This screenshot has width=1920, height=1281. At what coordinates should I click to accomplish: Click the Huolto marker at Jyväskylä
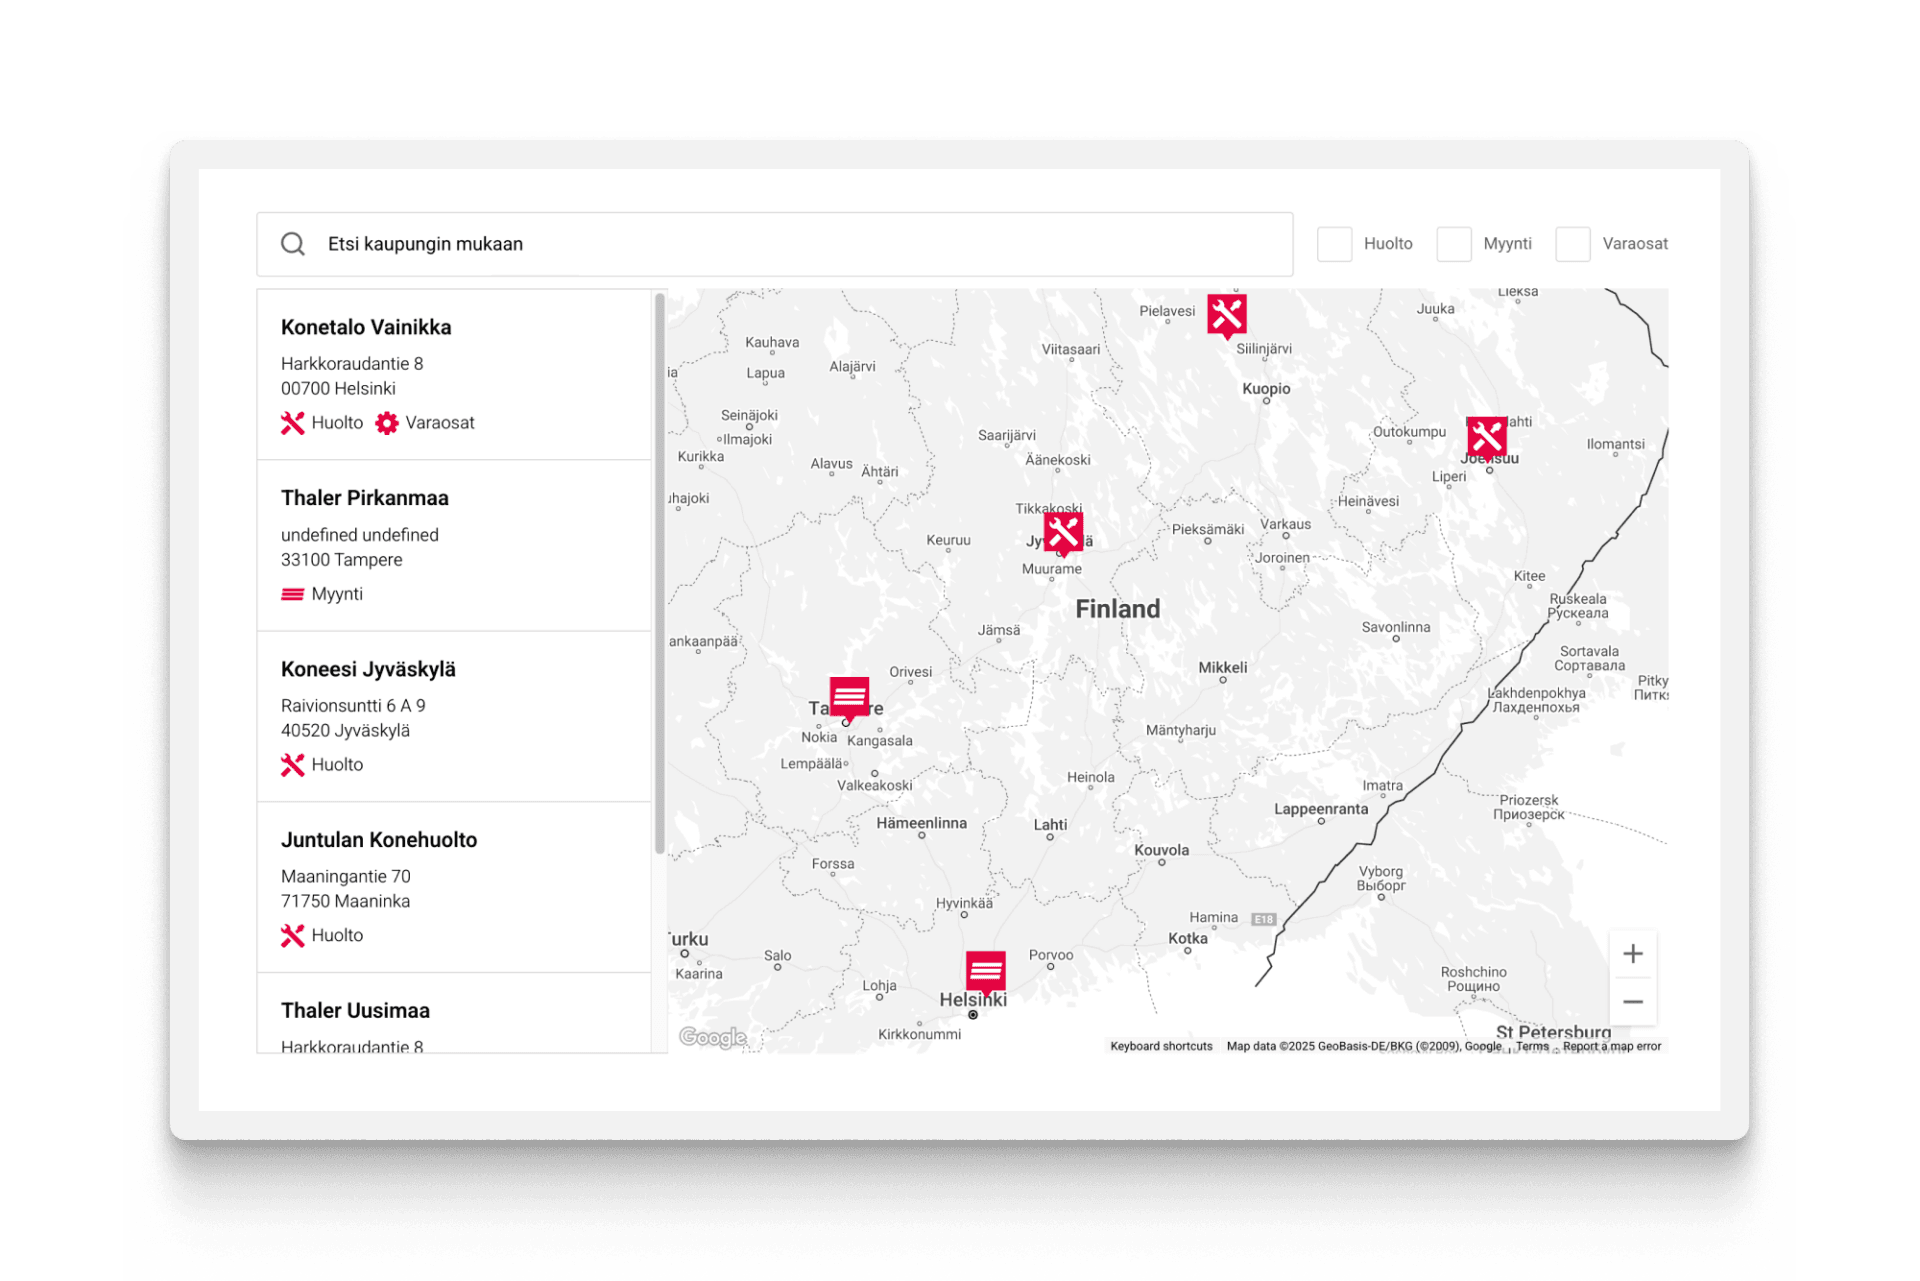point(1062,533)
